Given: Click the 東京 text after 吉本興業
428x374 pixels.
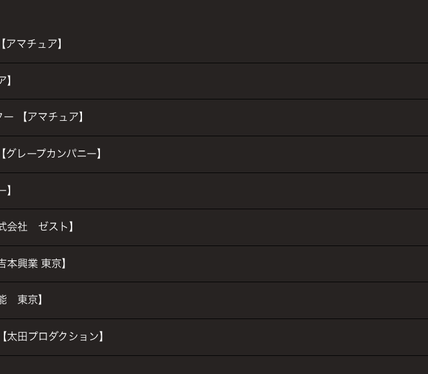Looking at the screenshot, I should [51, 263].
